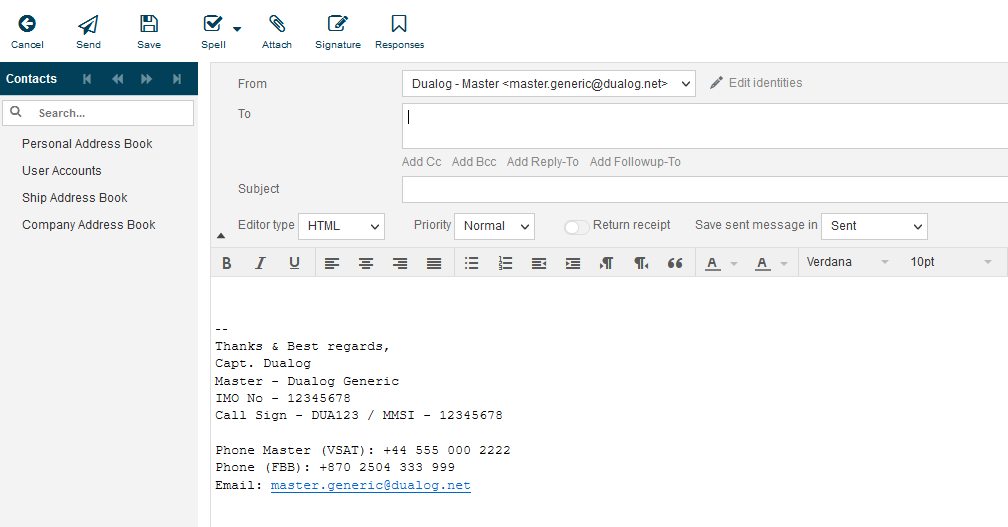The image size is (1008, 527).
Task: Click the Contacts panel header
Action: click(x=32, y=79)
